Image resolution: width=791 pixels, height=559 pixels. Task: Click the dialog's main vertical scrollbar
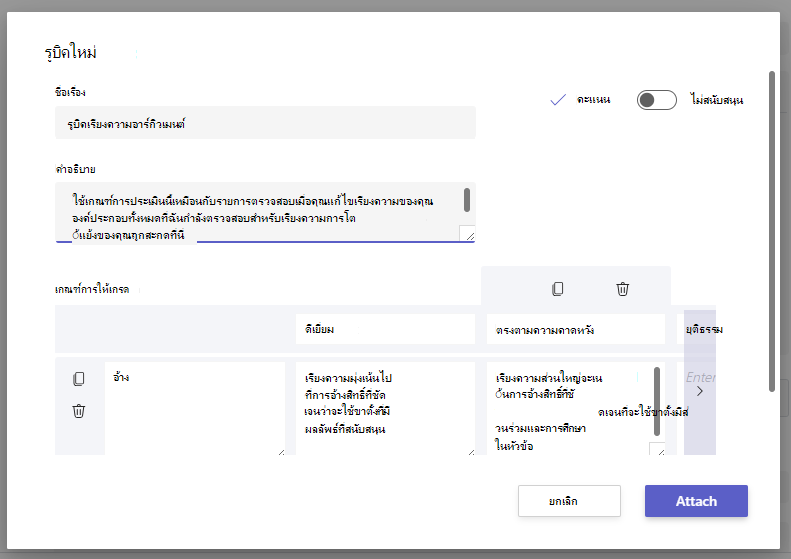pyautogui.click(x=771, y=231)
